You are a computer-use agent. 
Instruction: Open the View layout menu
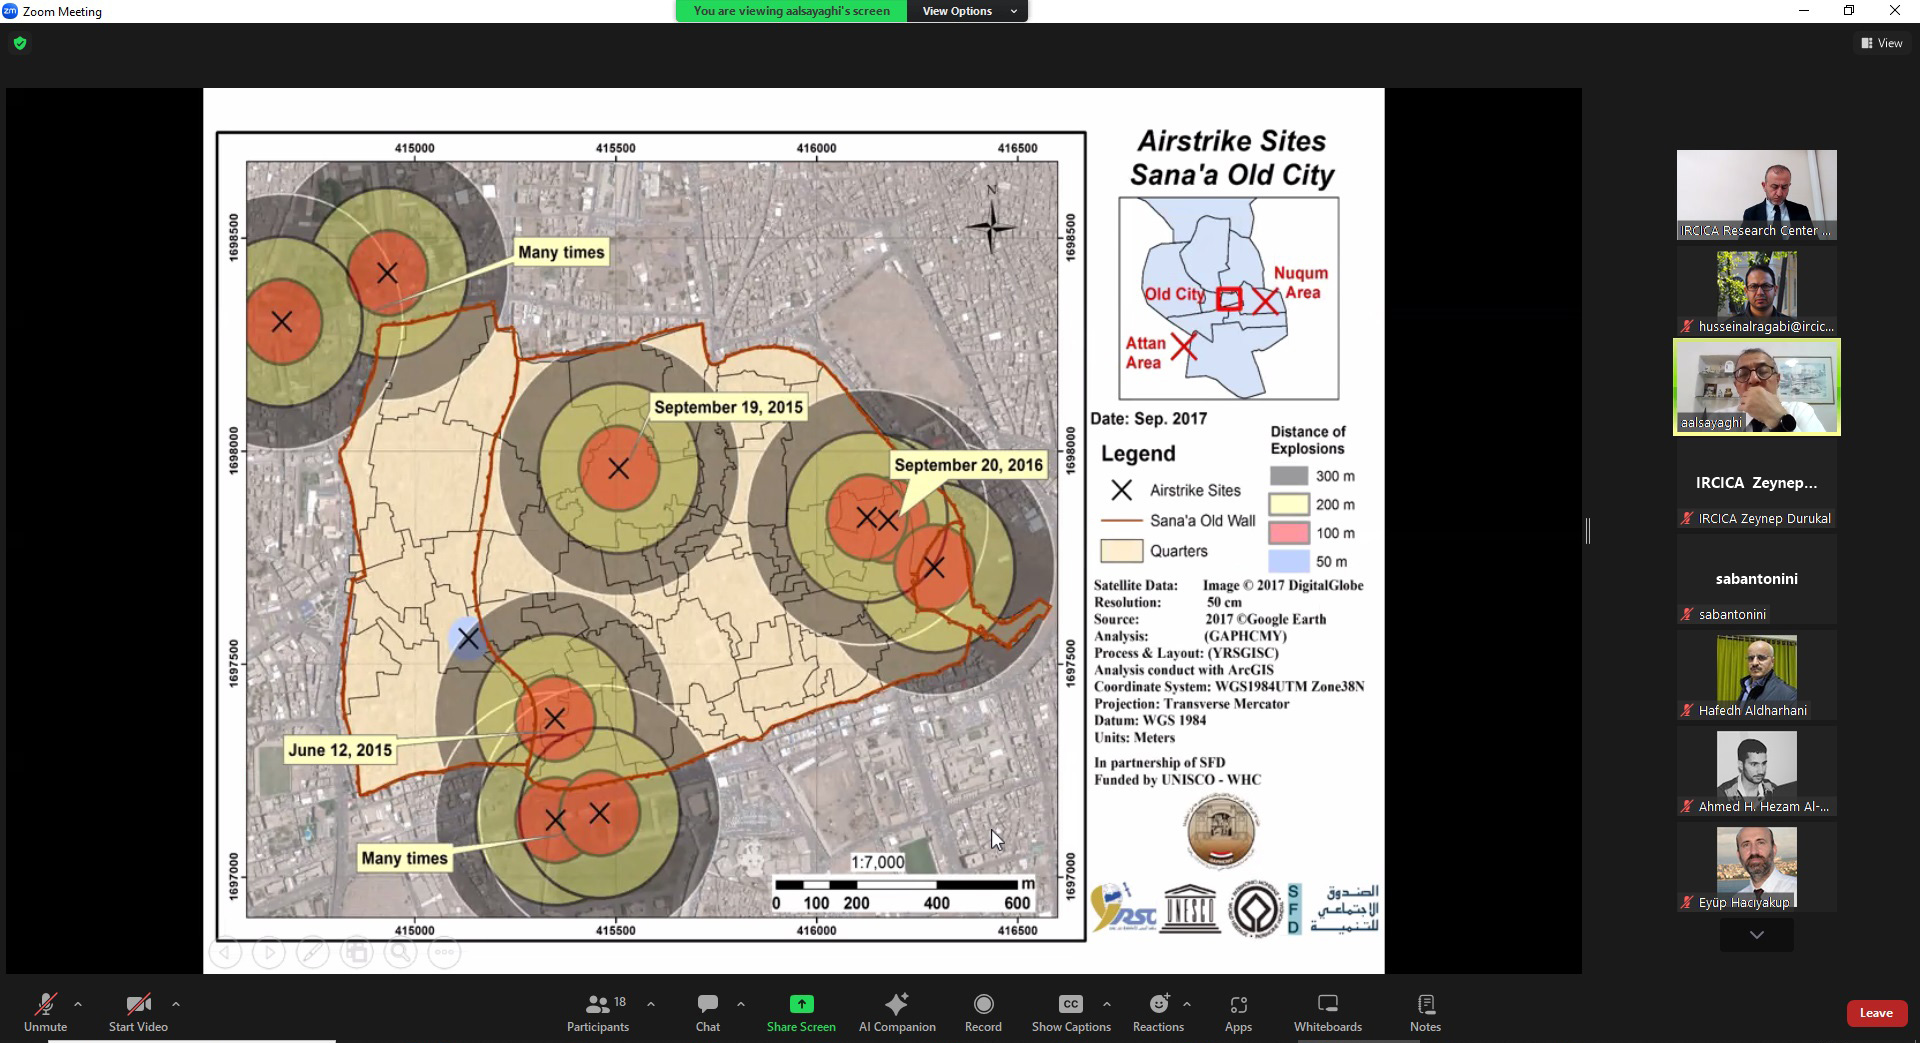tap(1881, 43)
